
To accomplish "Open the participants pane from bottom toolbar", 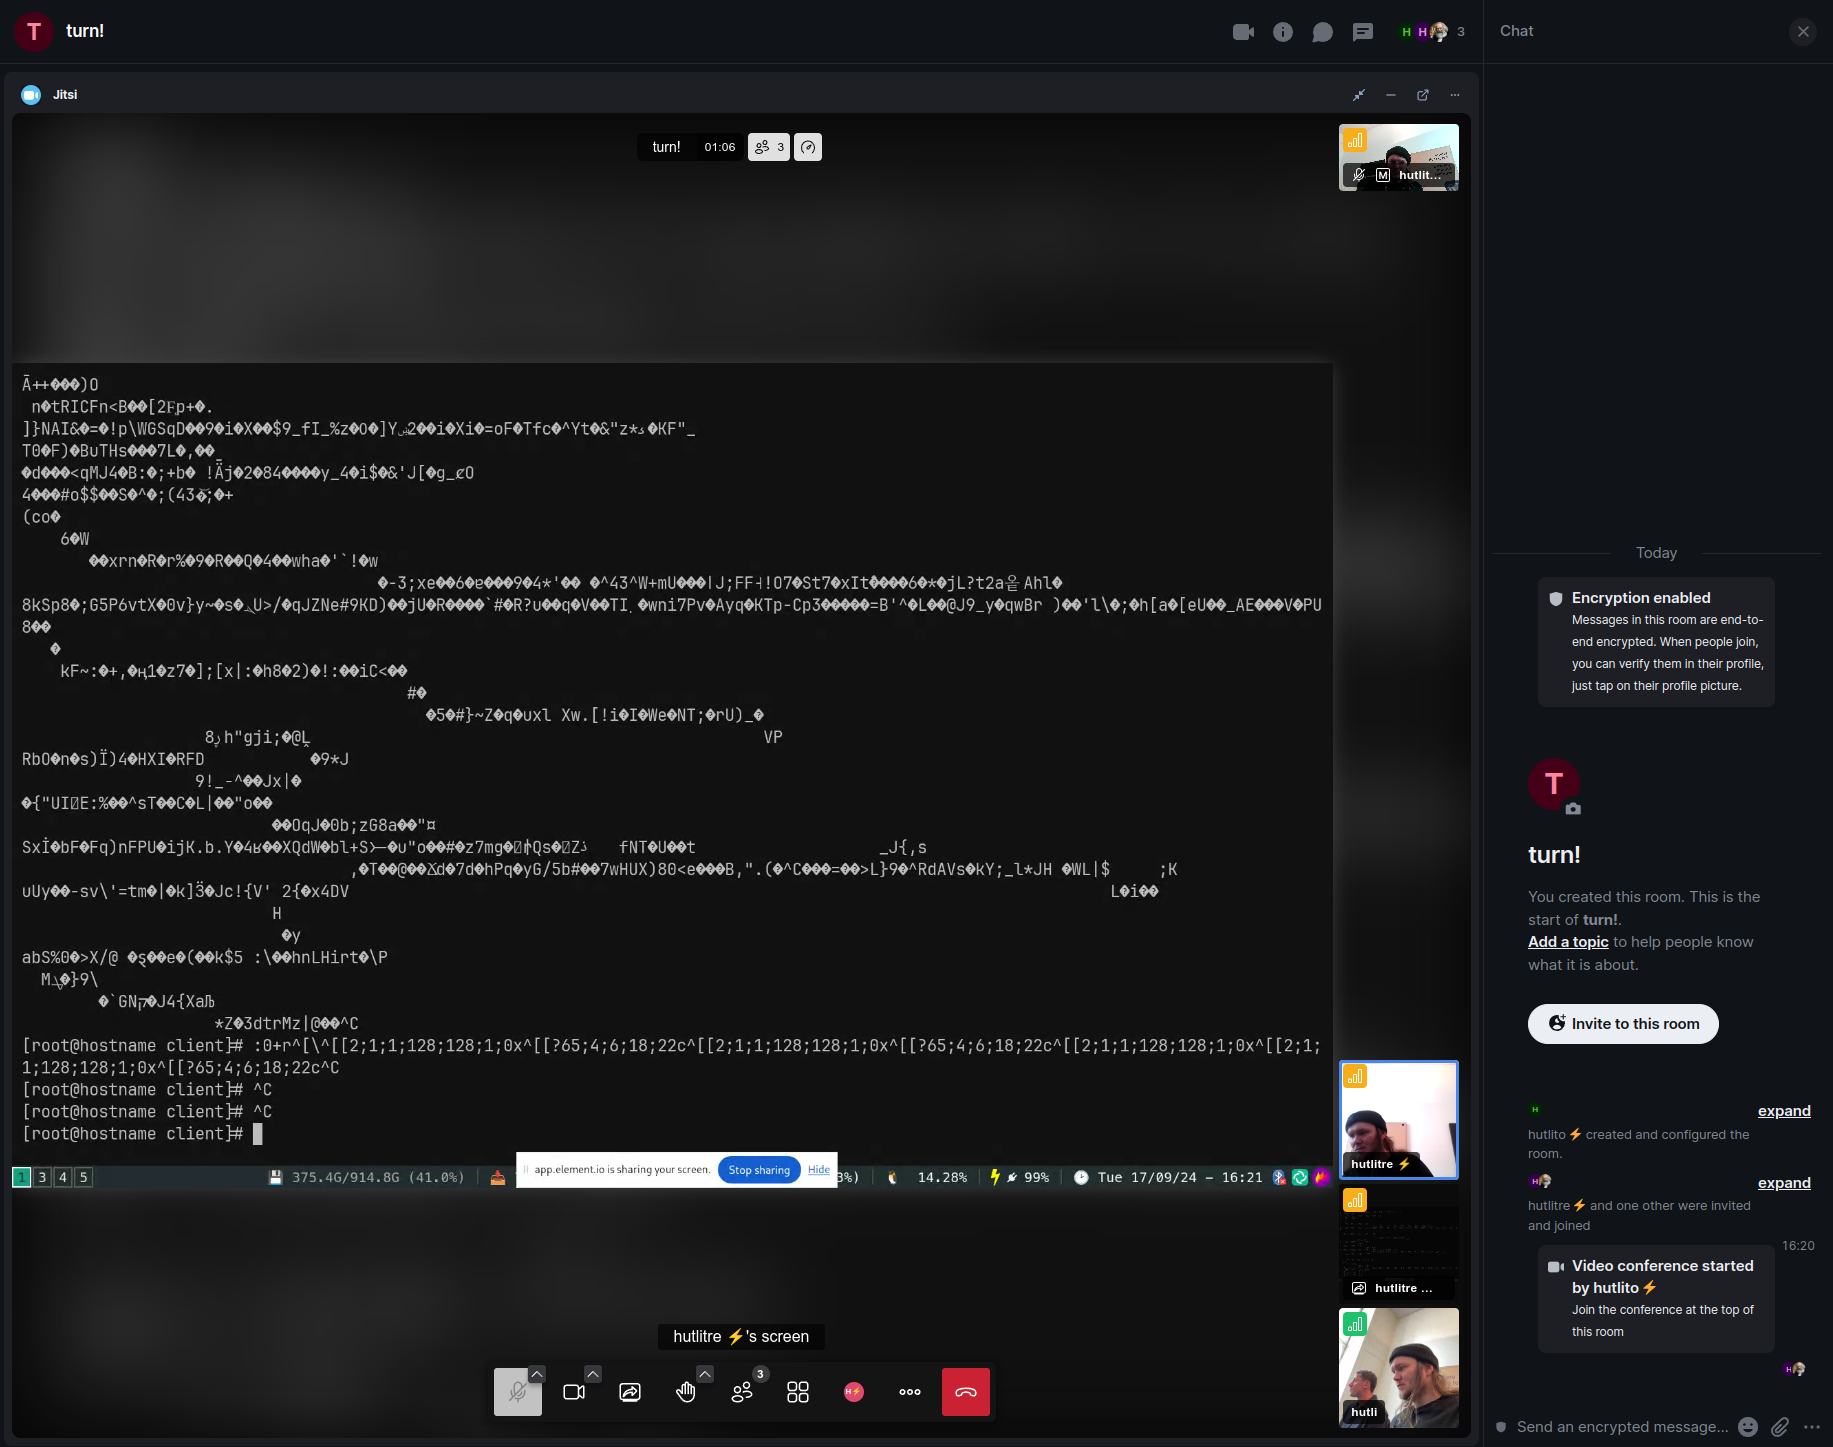I will (x=742, y=1392).
